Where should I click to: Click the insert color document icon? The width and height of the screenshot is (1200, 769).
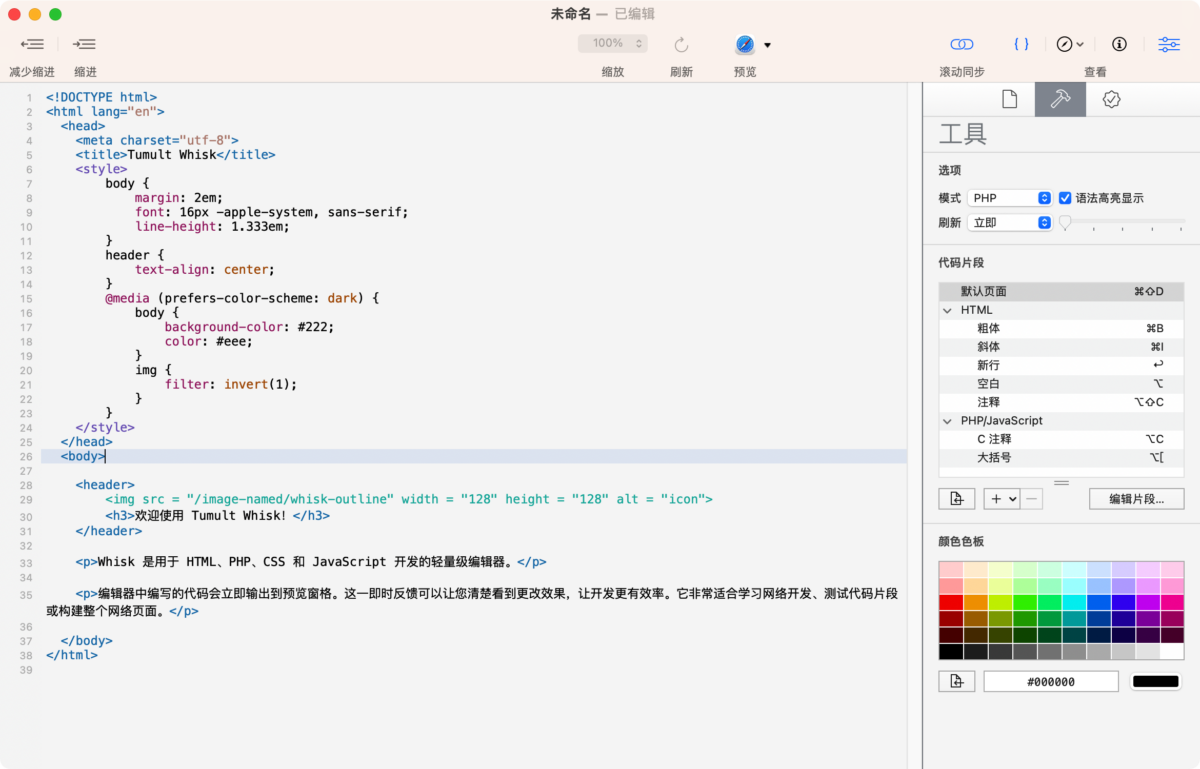coord(957,682)
